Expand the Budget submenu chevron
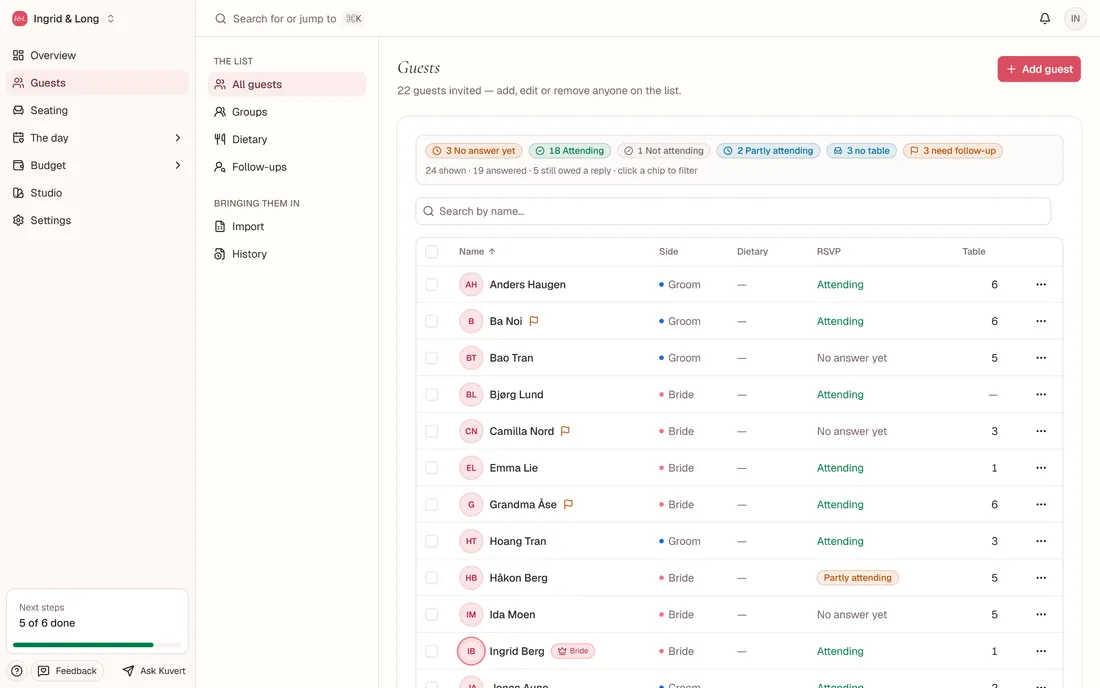Viewport: 1100px width, 688px height. tap(177, 166)
